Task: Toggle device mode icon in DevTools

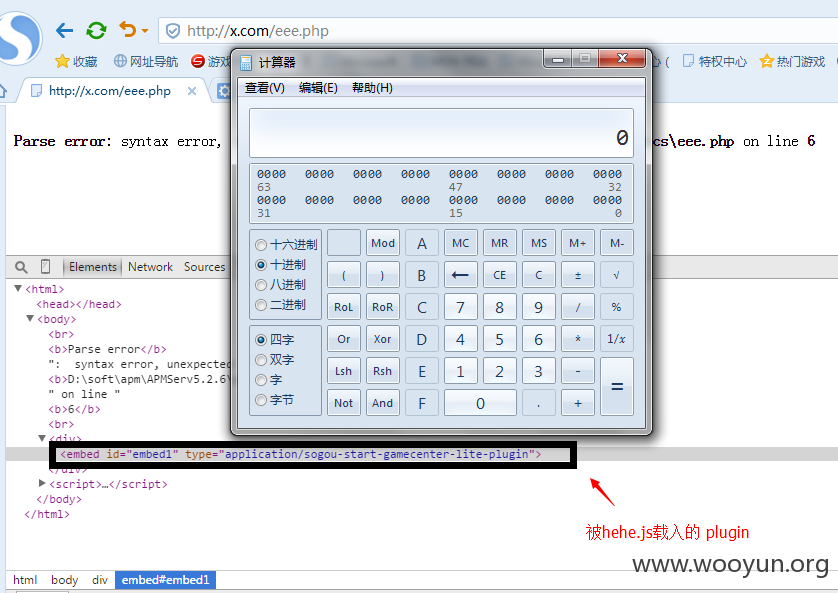Action: click(45, 266)
